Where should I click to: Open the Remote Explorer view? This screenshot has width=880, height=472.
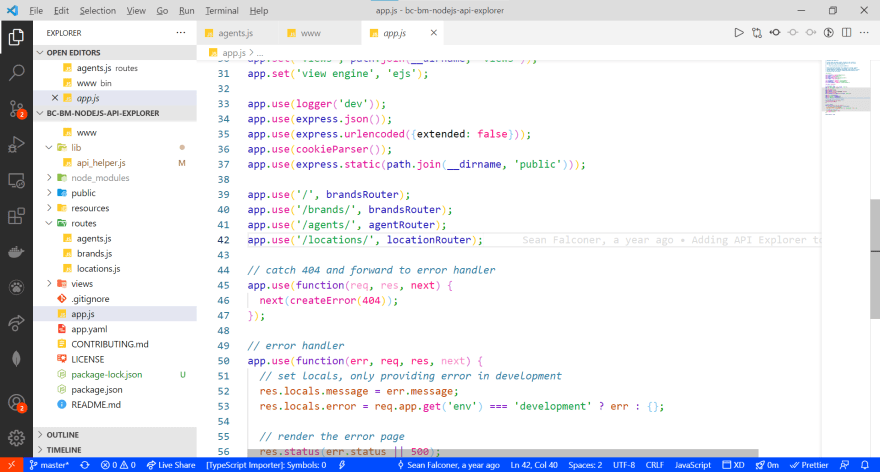(16, 181)
